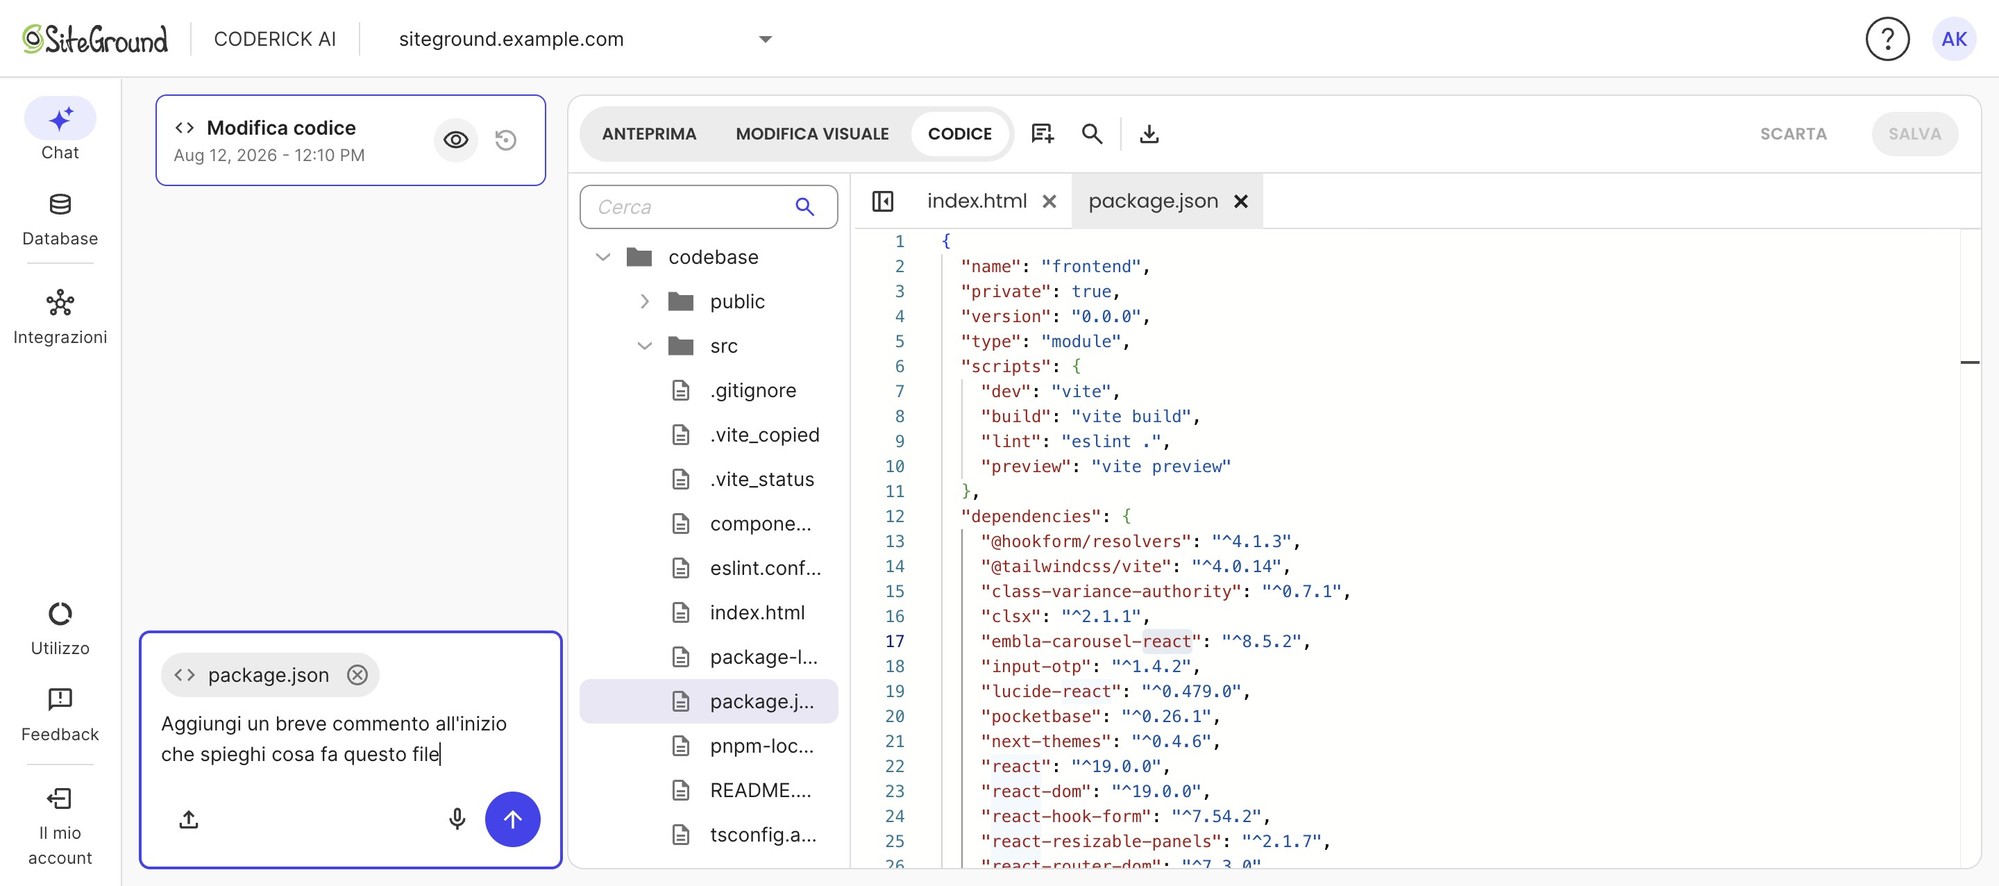1999x886 pixels.
Task: Open the .gitignore file
Action: click(709, 390)
